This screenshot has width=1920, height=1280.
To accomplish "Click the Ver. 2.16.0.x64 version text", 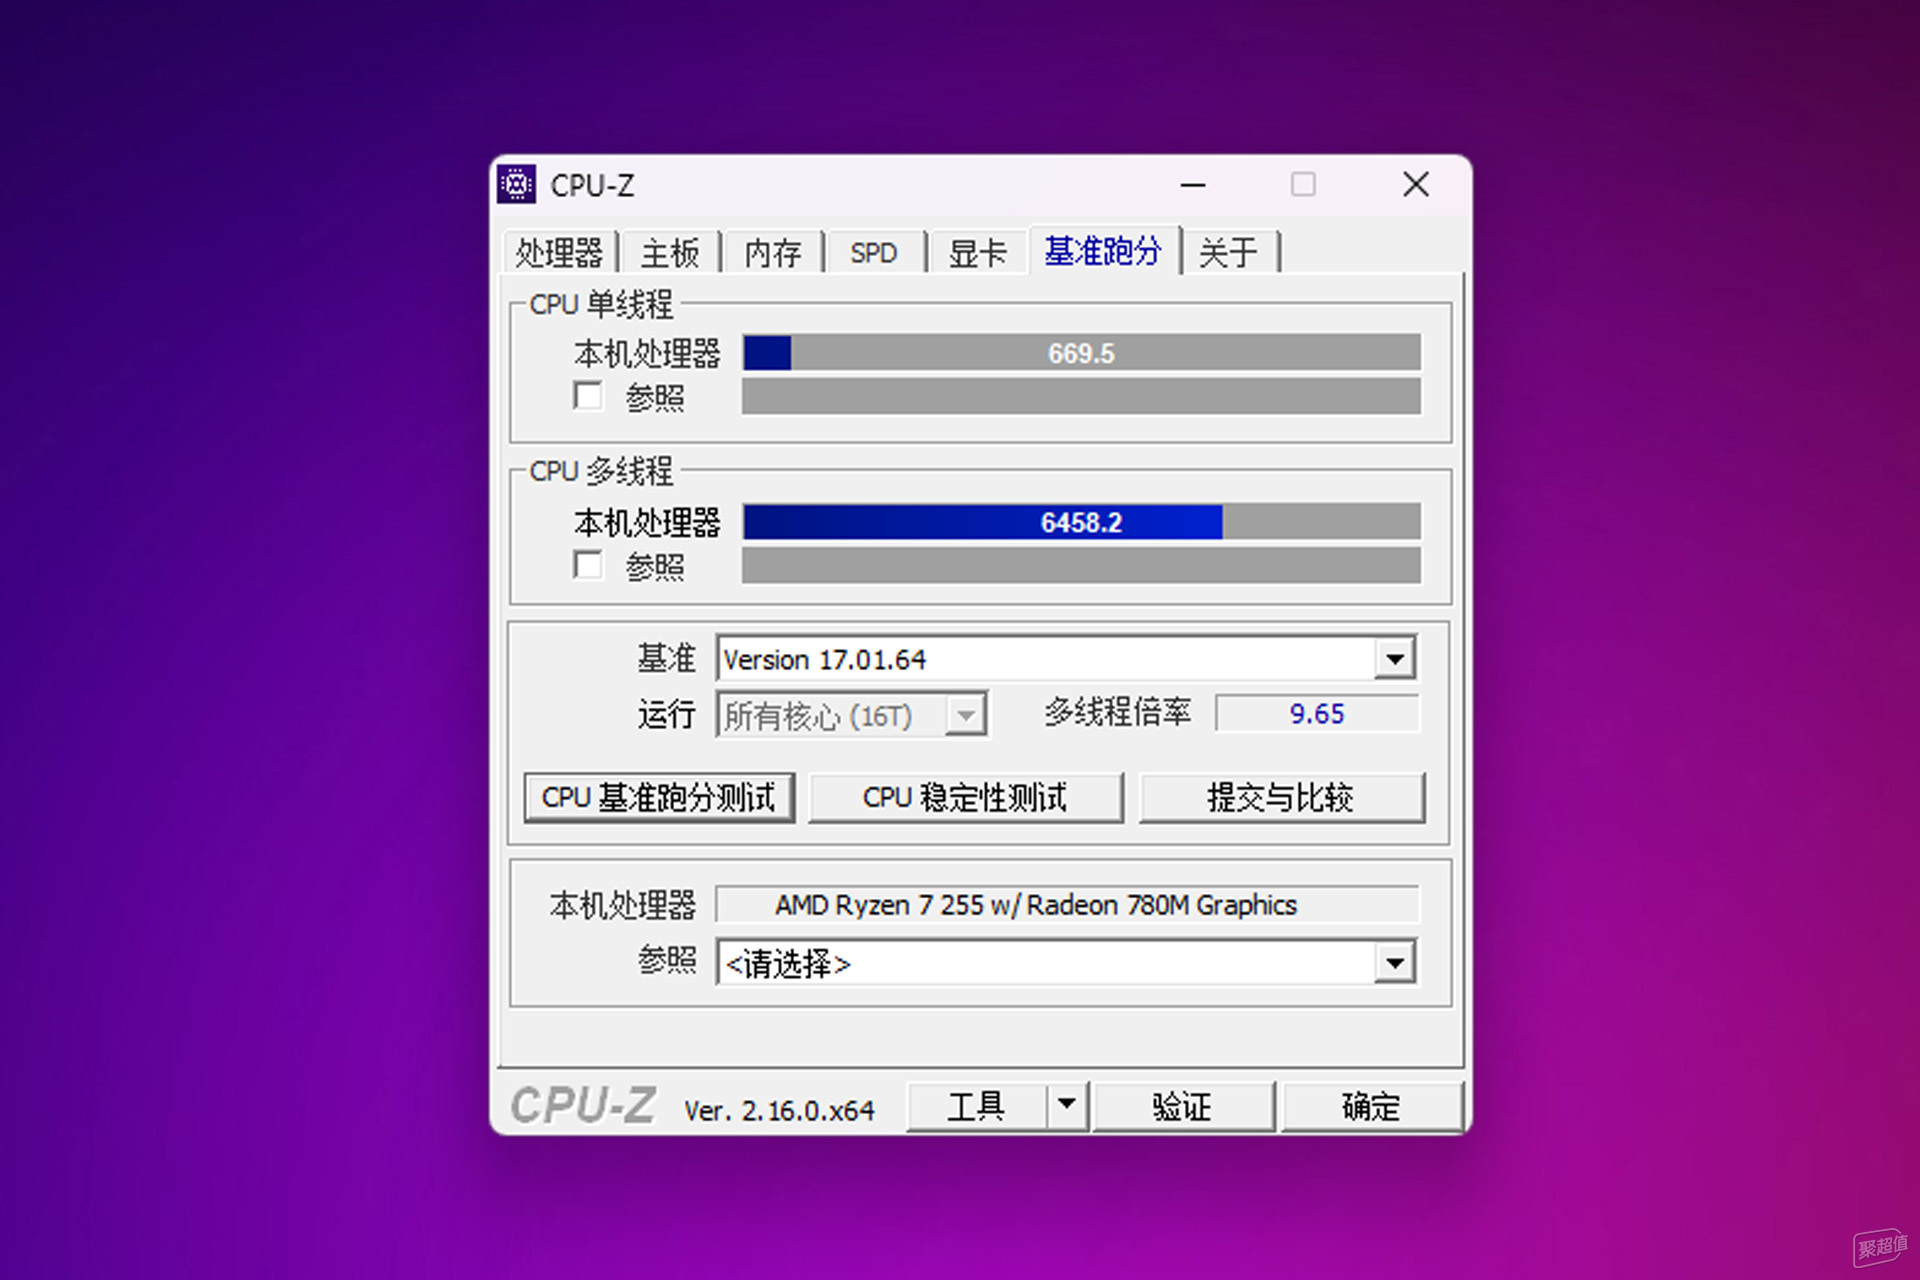I will pos(779,1110).
